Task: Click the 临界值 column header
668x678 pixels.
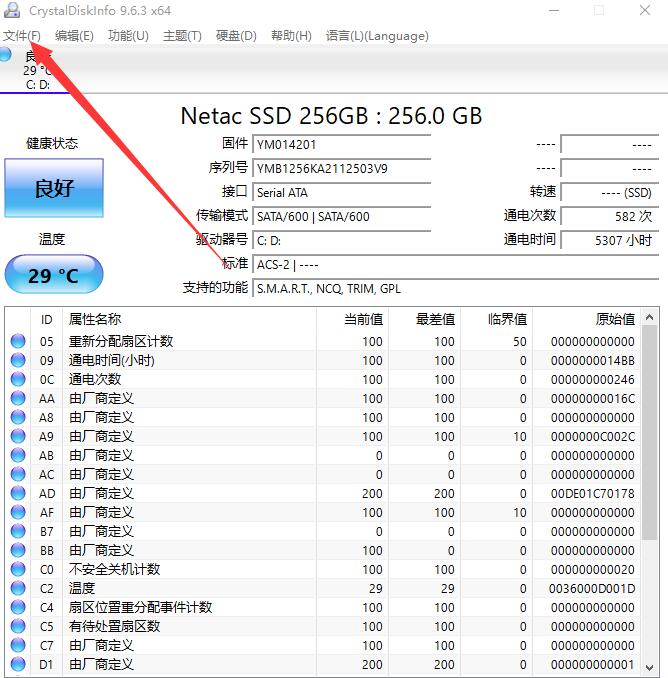Action: click(496, 319)
